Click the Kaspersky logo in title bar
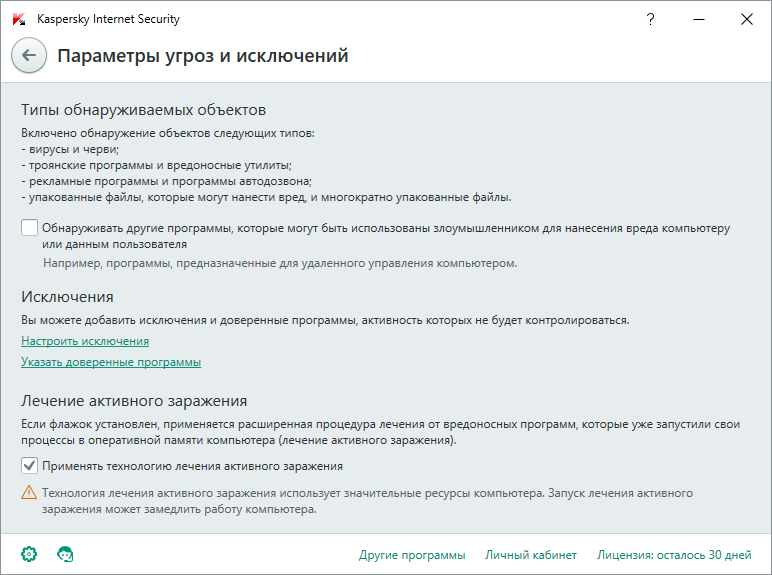The height and width of the screenshot is (575, 772). [19, 19]
